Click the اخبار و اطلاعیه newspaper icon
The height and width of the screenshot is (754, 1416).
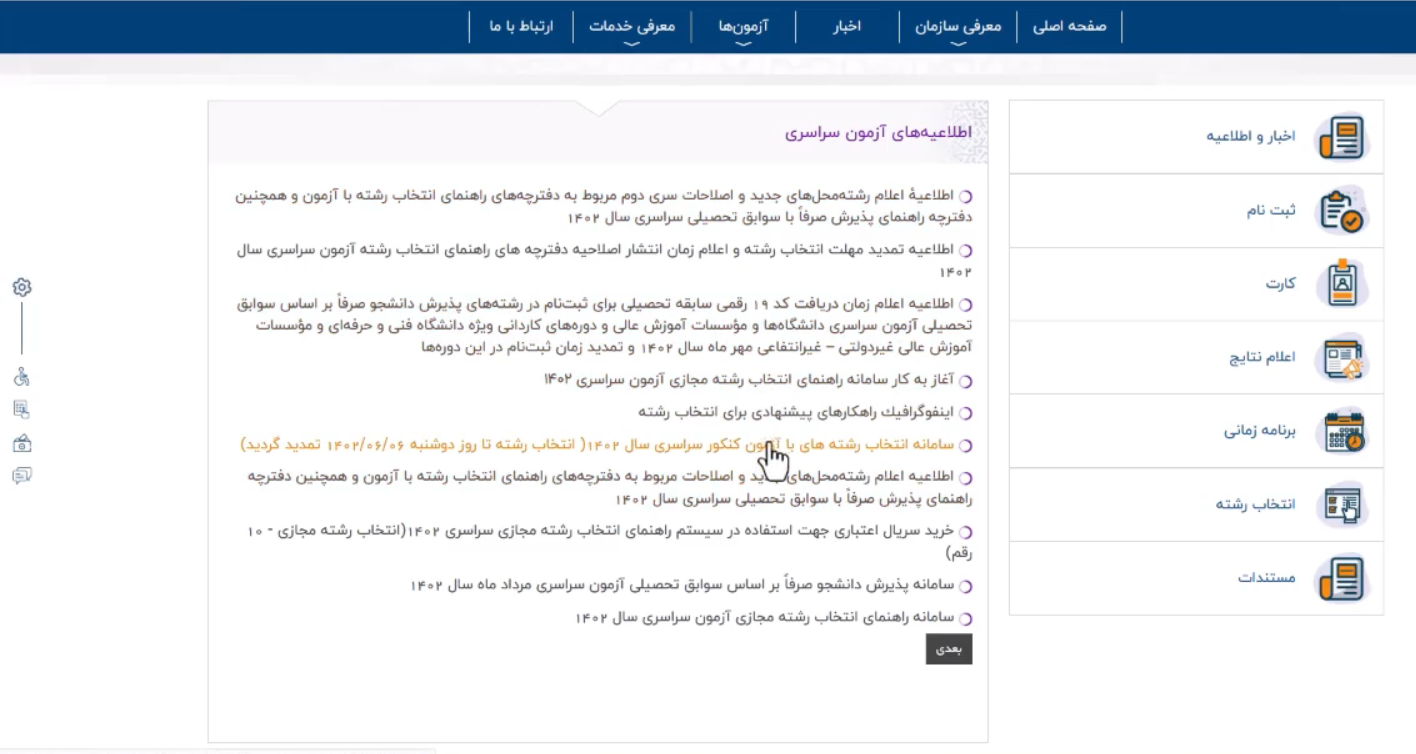click(x=1341, y=137)
